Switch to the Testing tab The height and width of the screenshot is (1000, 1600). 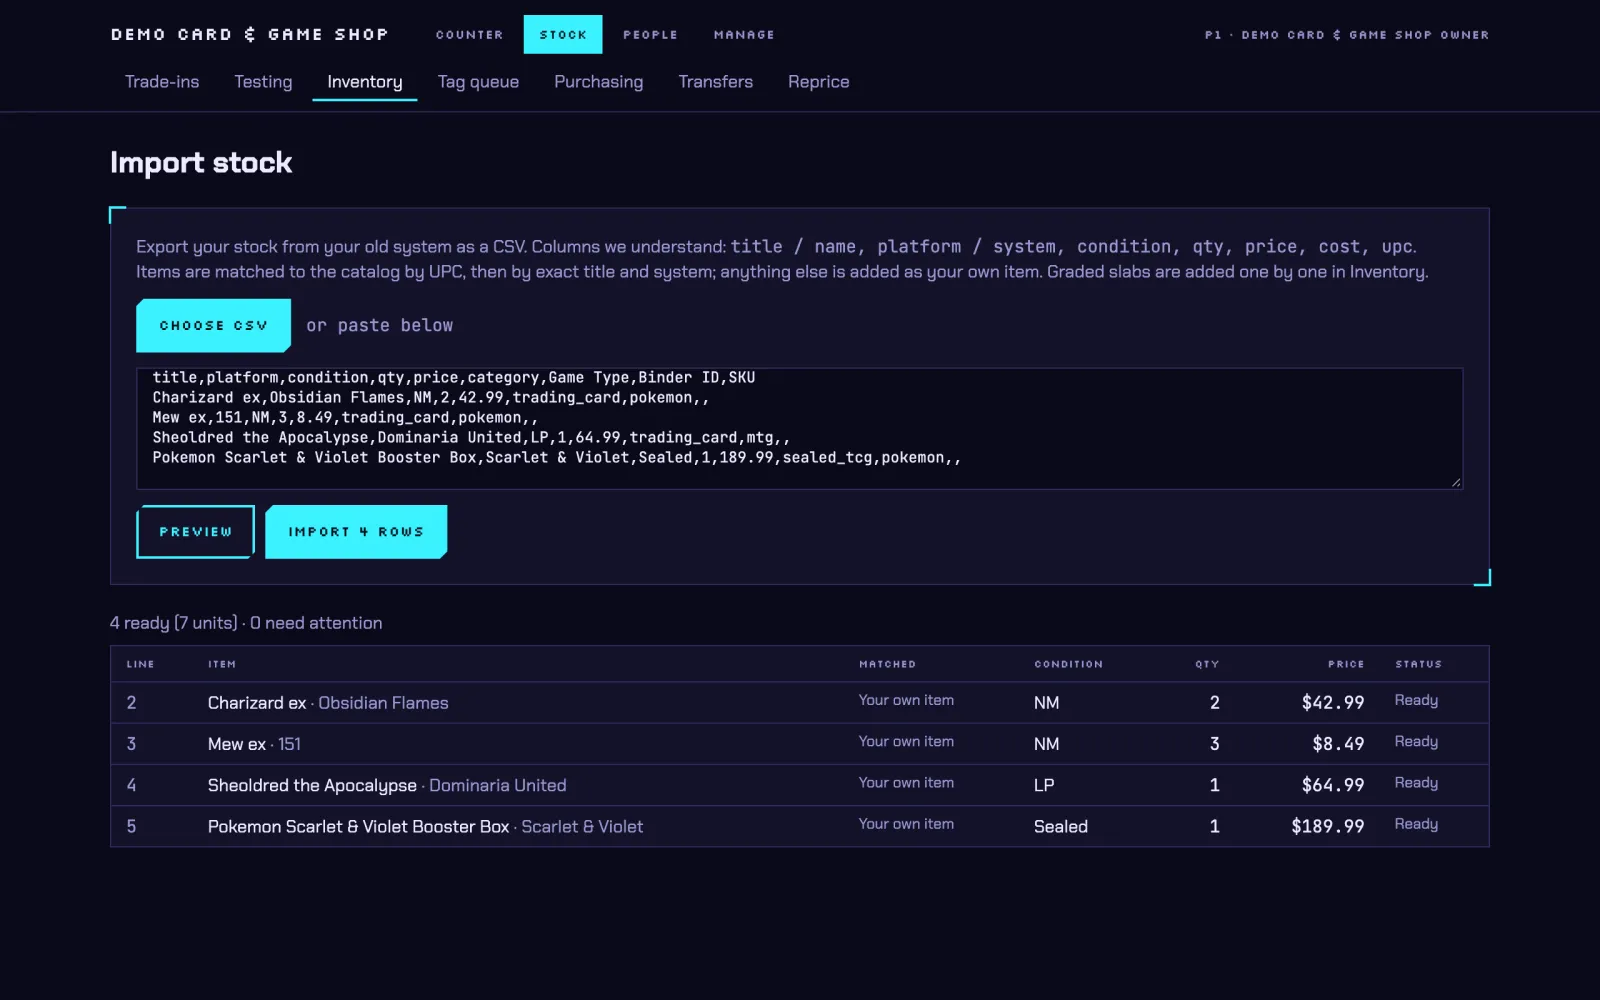click(x=263, y=82)
